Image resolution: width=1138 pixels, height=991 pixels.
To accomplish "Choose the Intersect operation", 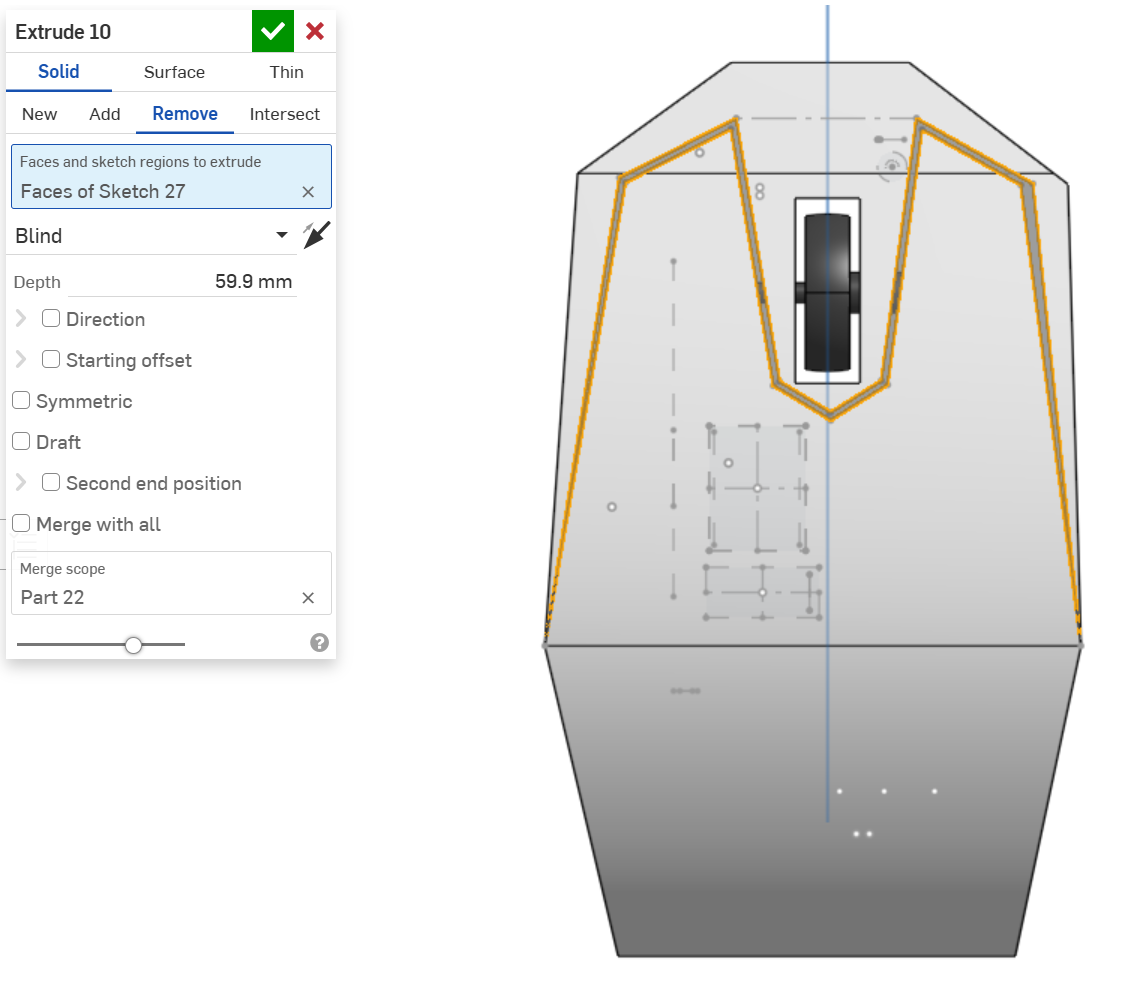I will [x=284, y=114].
